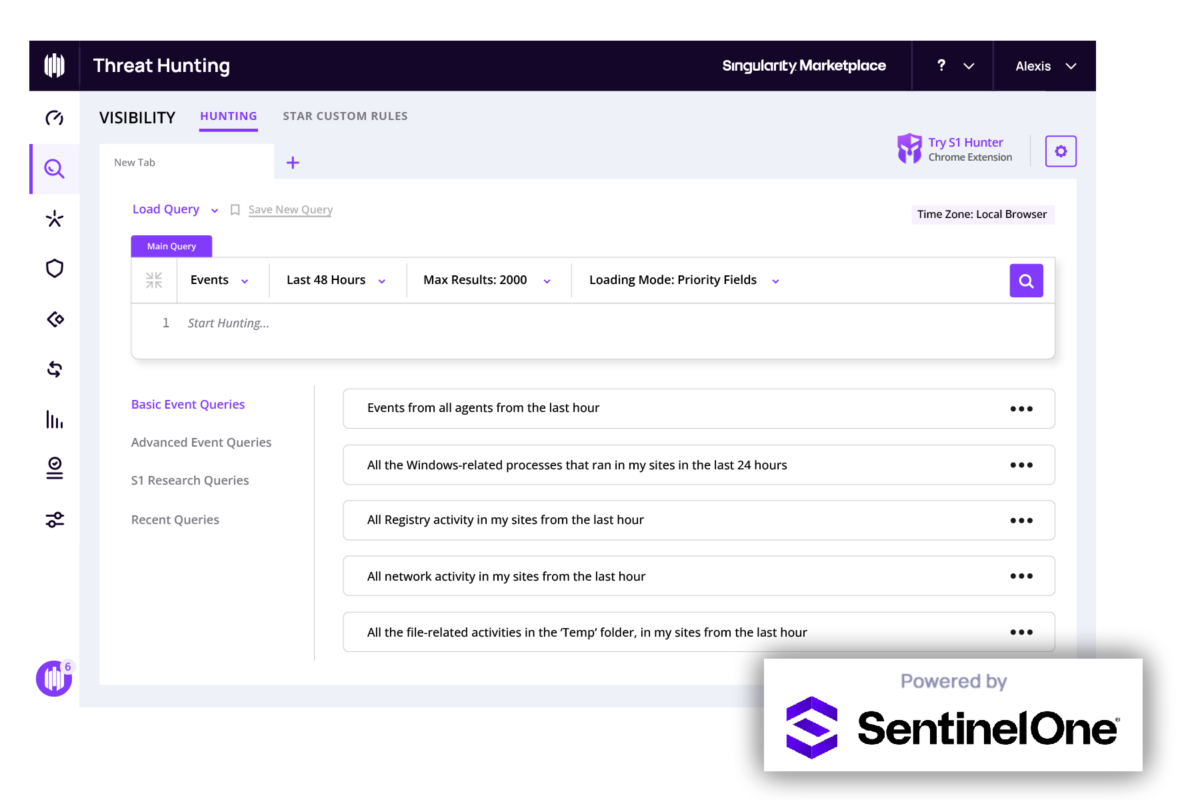Open the Max Results: 2000 dropdown
Image resolution: width=1200 pixels, height=800 pixels.
[x=487, y=281]
